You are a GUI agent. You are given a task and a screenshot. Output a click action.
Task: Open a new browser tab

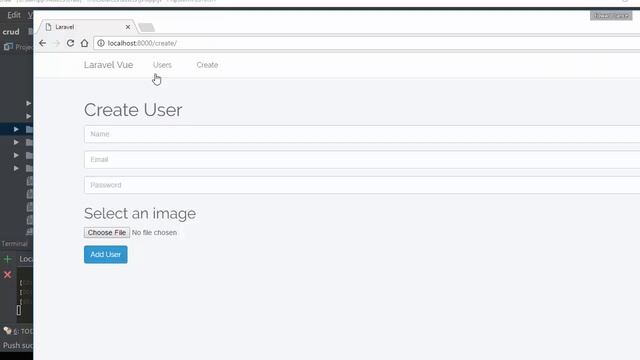click(x=146, y=27)
